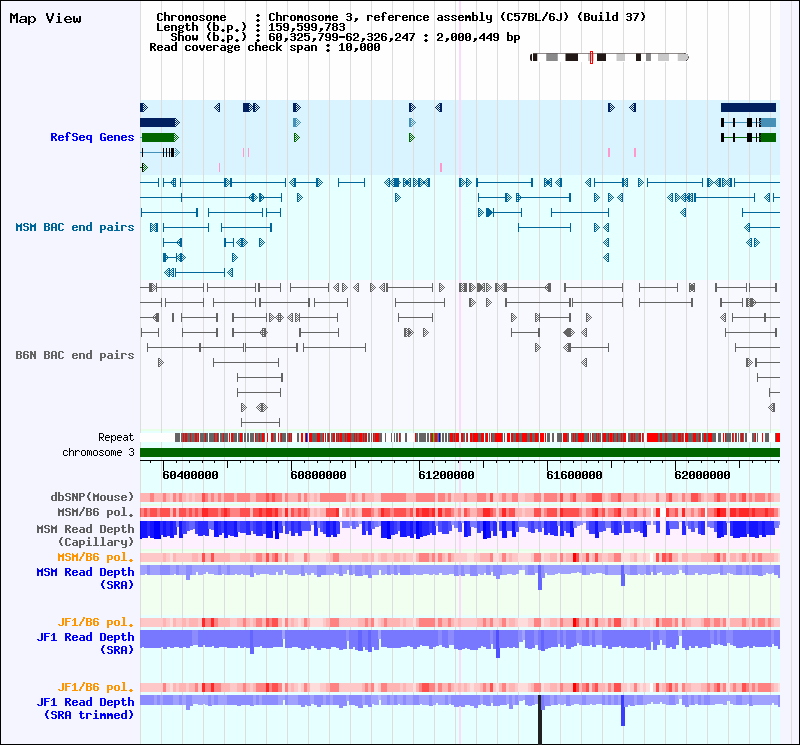The width and height of the screenshot is (800, 745).
Task: Click the chromosome 3 track label
Action: pos(98,453)
